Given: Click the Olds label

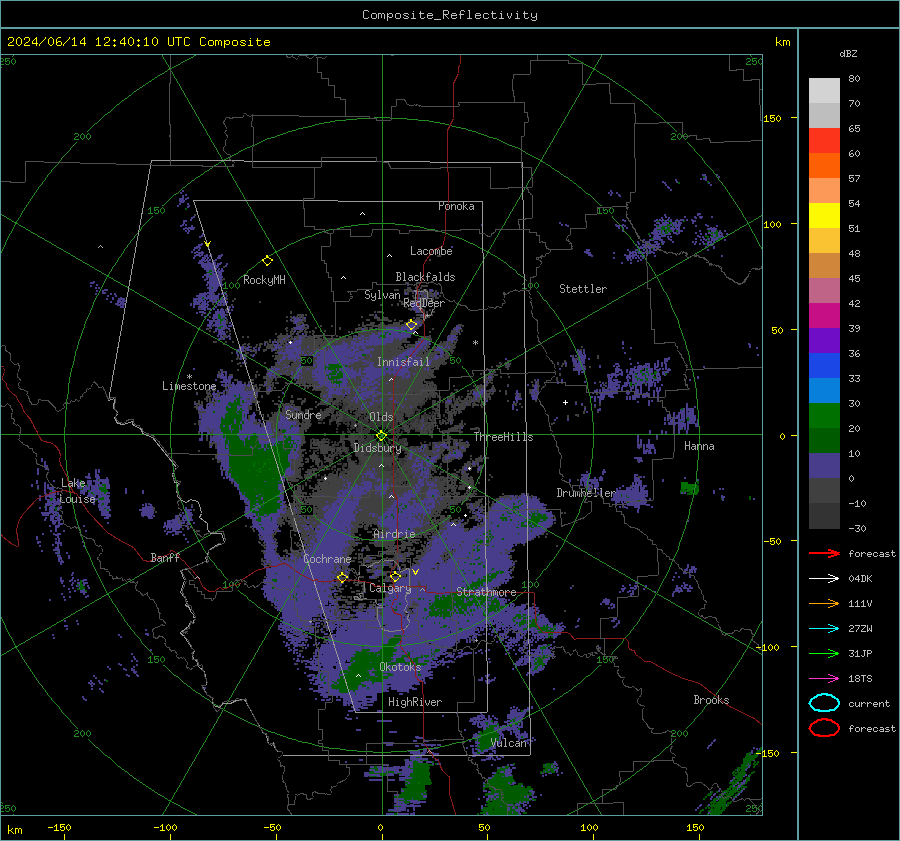Looking at the screenshot, I should [x=381, y=417].
